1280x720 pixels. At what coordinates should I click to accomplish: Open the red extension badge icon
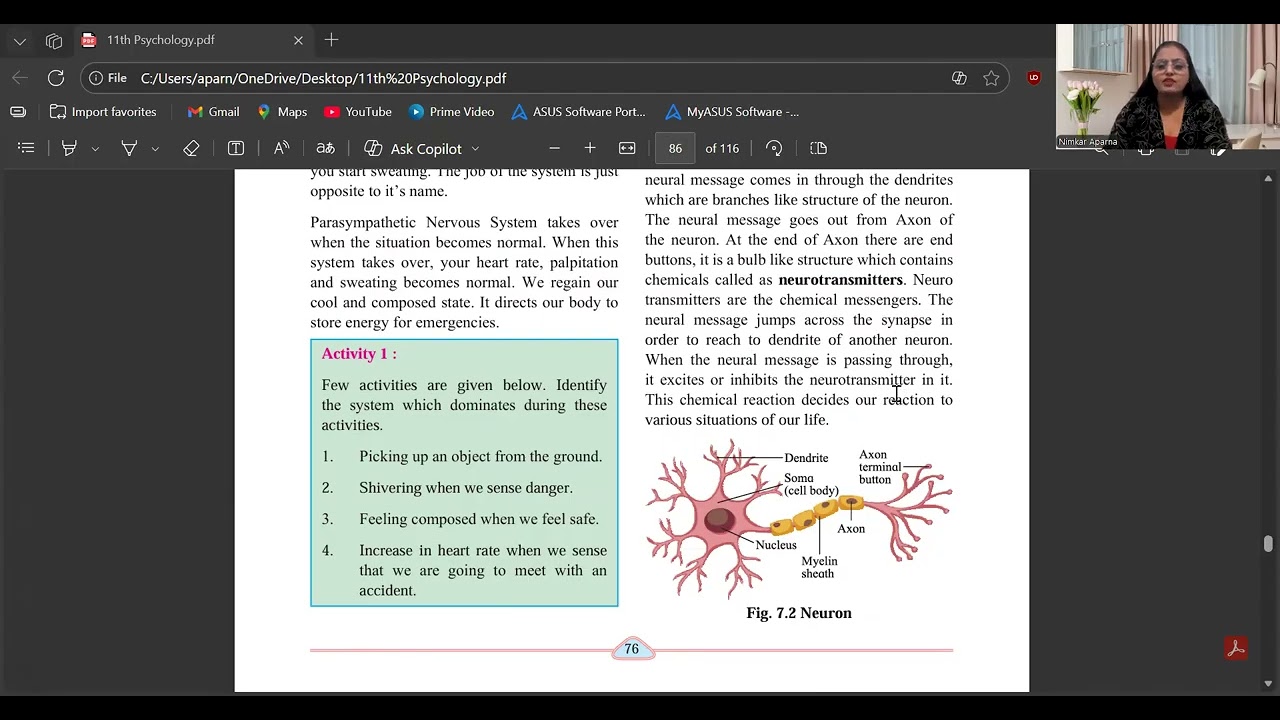coord(1034,78)
